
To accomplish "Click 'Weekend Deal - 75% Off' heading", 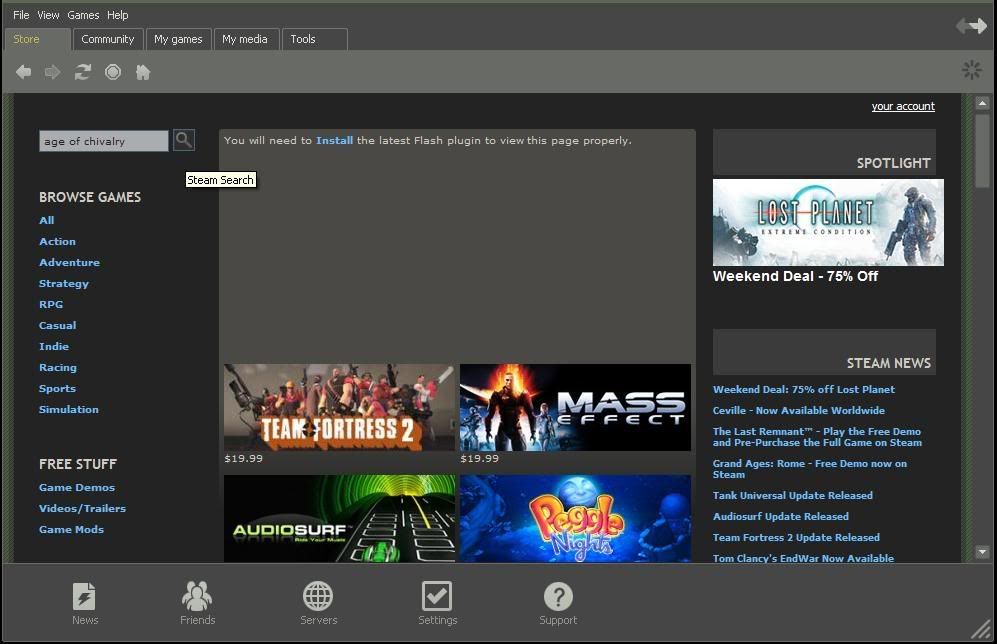I will point(795,276).
